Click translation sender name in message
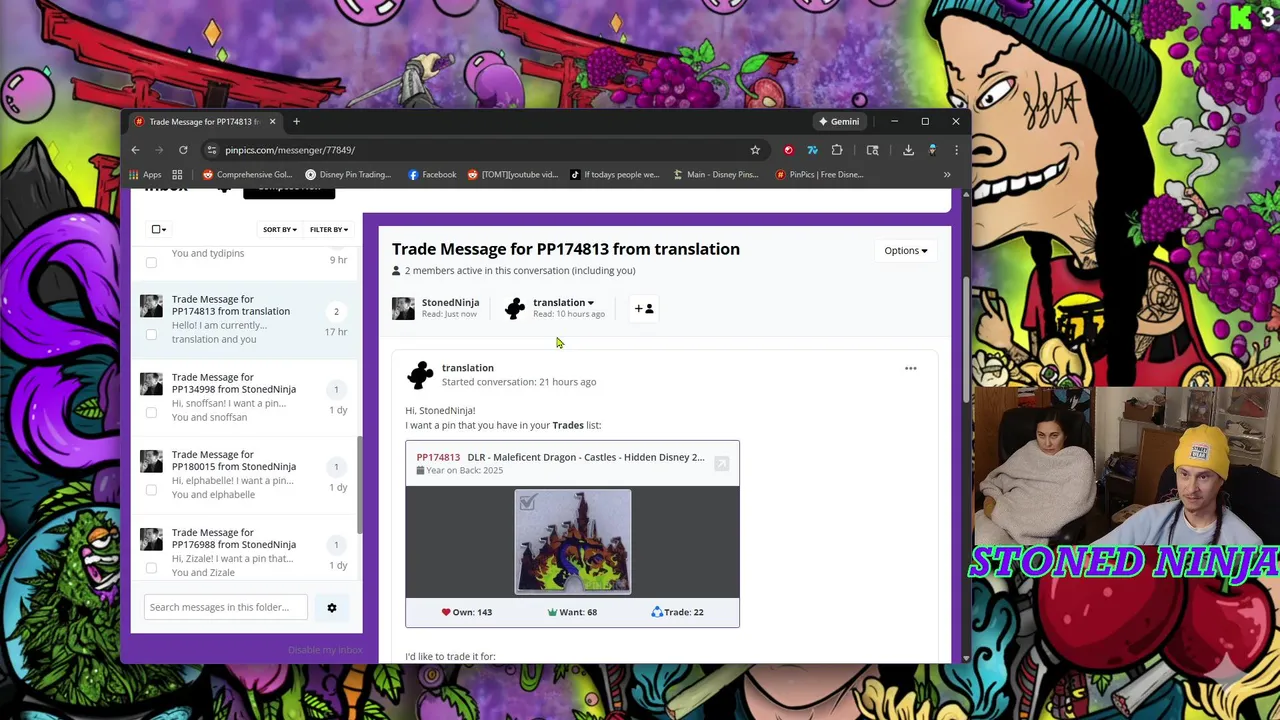This screenshot has height=720, width=1280. 468,368
